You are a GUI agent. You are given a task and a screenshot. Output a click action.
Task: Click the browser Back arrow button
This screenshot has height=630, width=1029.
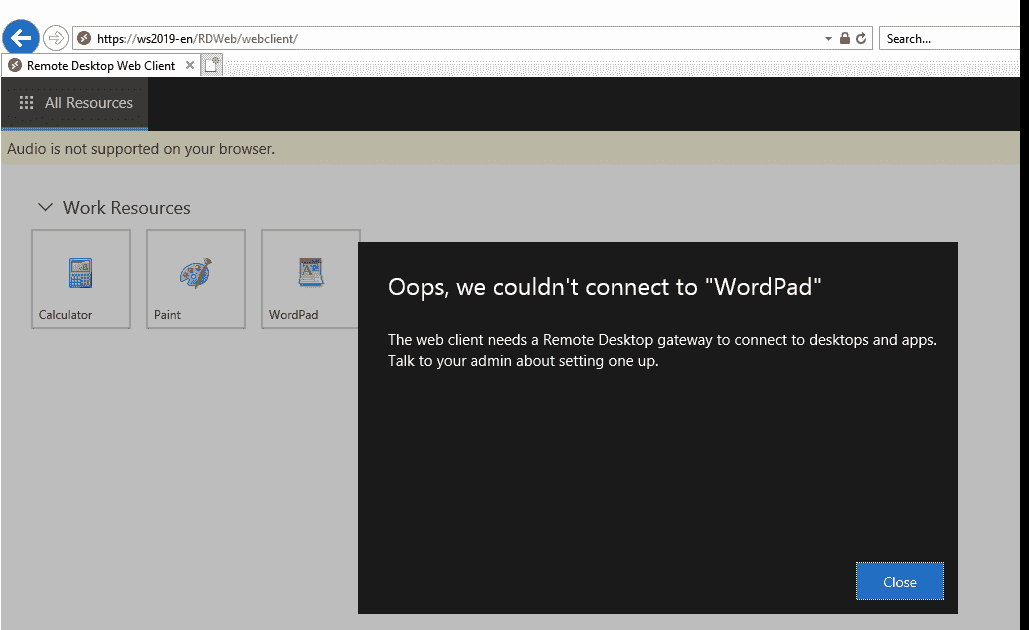tap(21, 38)
